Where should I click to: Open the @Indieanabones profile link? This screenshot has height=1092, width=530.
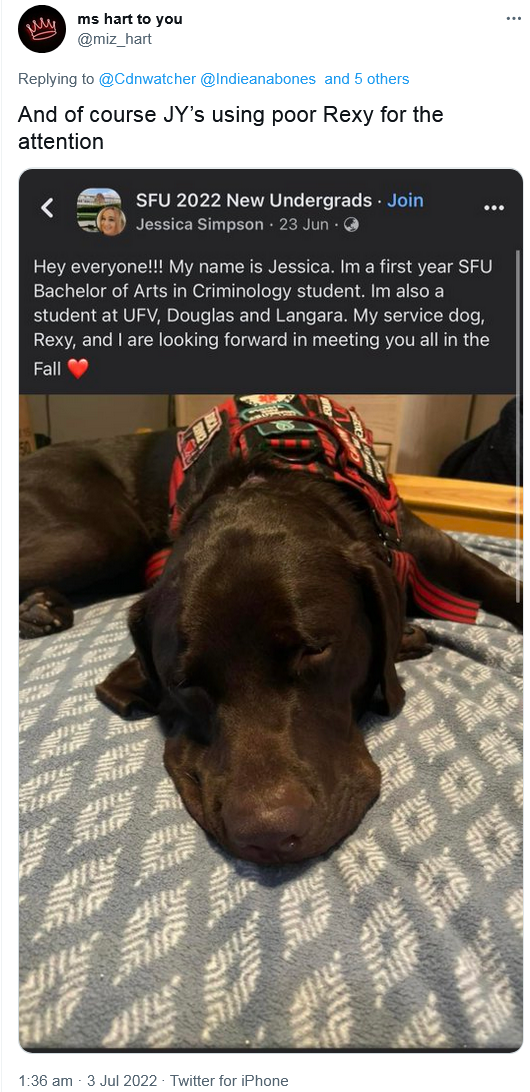tap(258, 79)
